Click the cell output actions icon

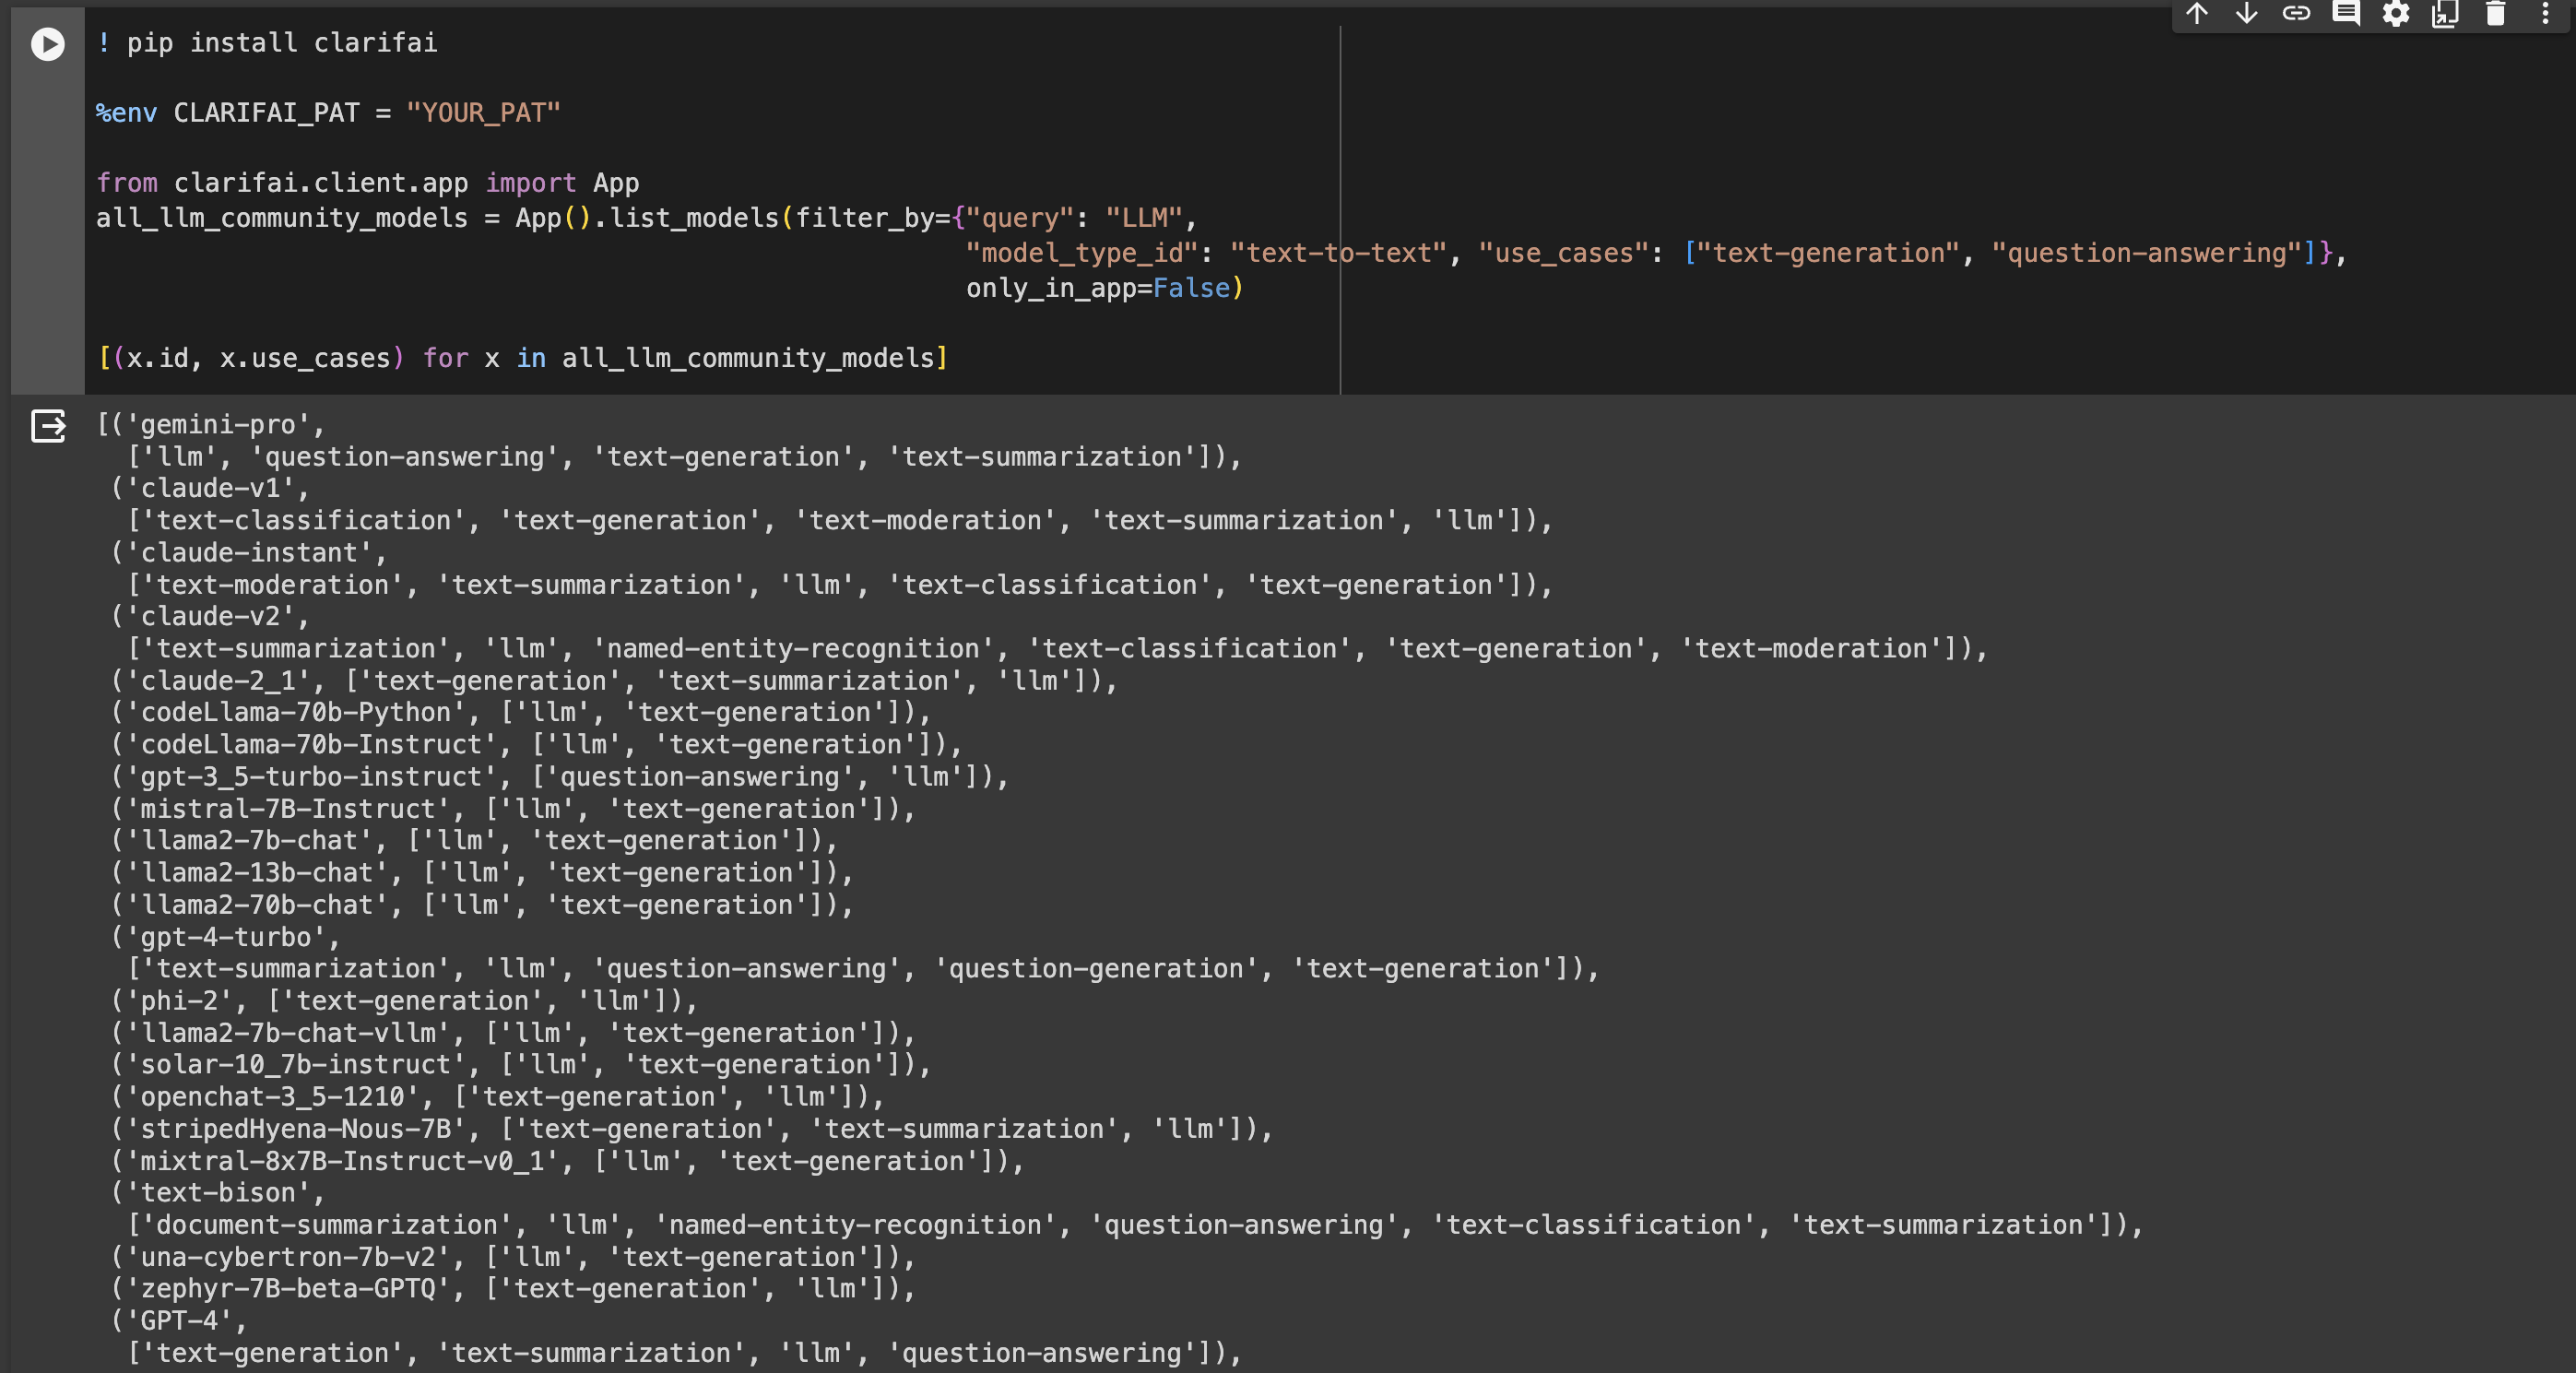pyautogui.click(x=48, y=426)
